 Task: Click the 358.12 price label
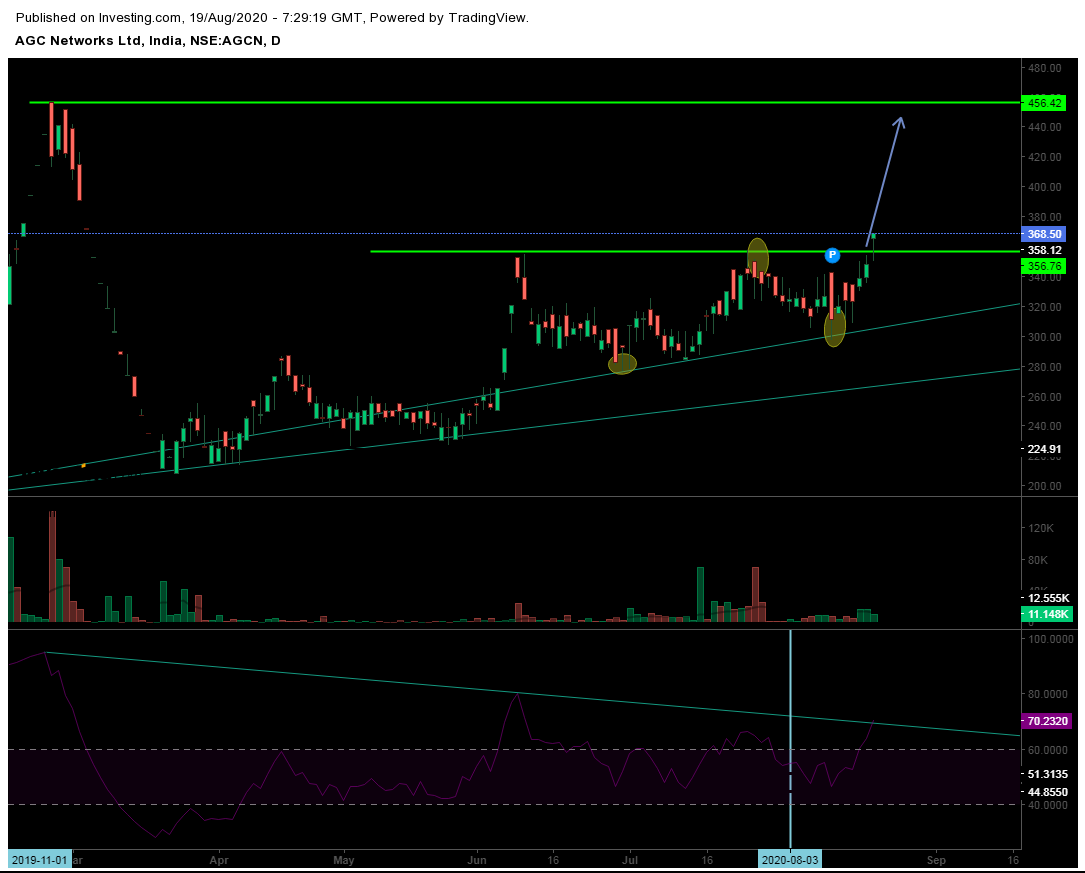coord(1044,250)
